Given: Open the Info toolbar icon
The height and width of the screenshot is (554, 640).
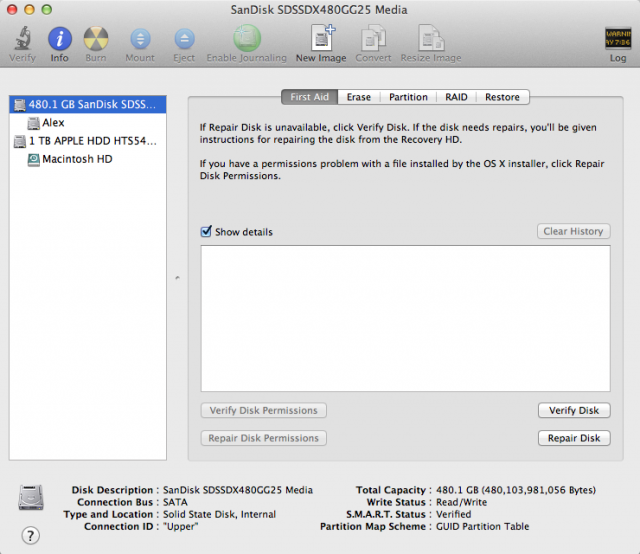Looking at the screenshot, I should click(60, 39).
